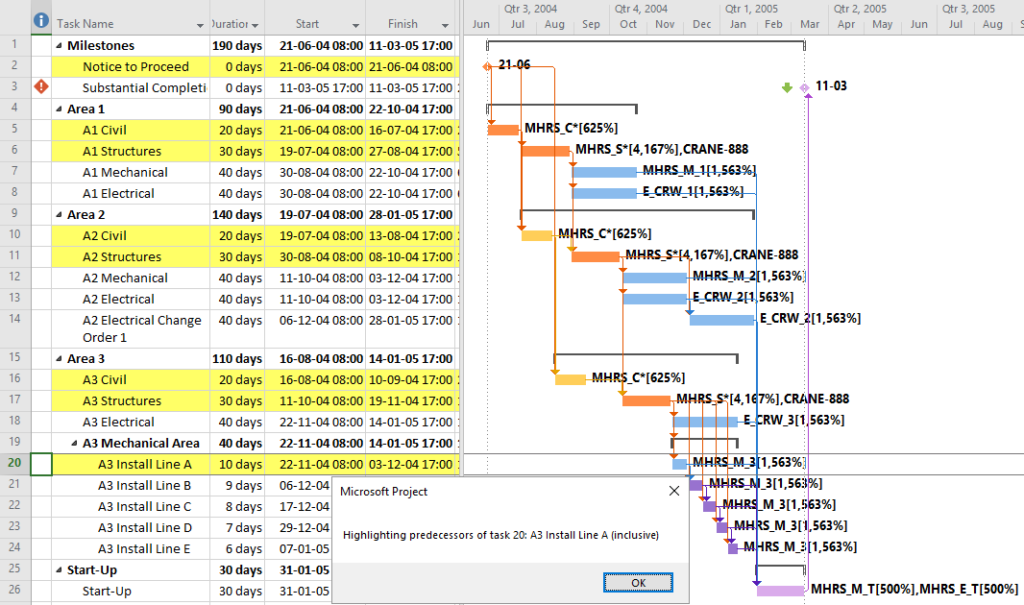Click OK in the Microsoft Project dialog

638,582
